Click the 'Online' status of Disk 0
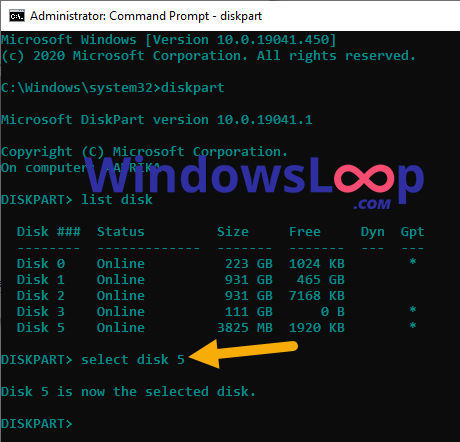Screen dimensions: 460x442 click(x=121, y=264)
